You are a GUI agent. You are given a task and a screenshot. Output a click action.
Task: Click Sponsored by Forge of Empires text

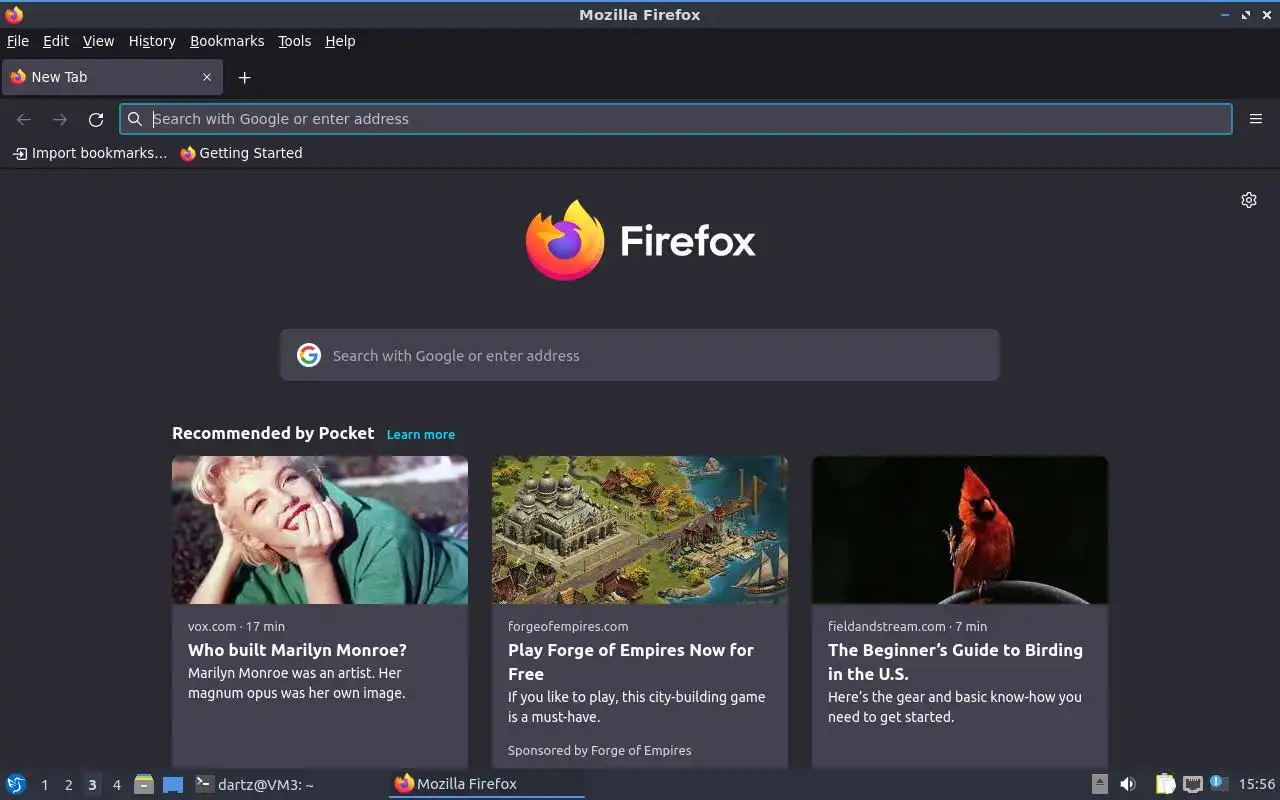point(599,750)
